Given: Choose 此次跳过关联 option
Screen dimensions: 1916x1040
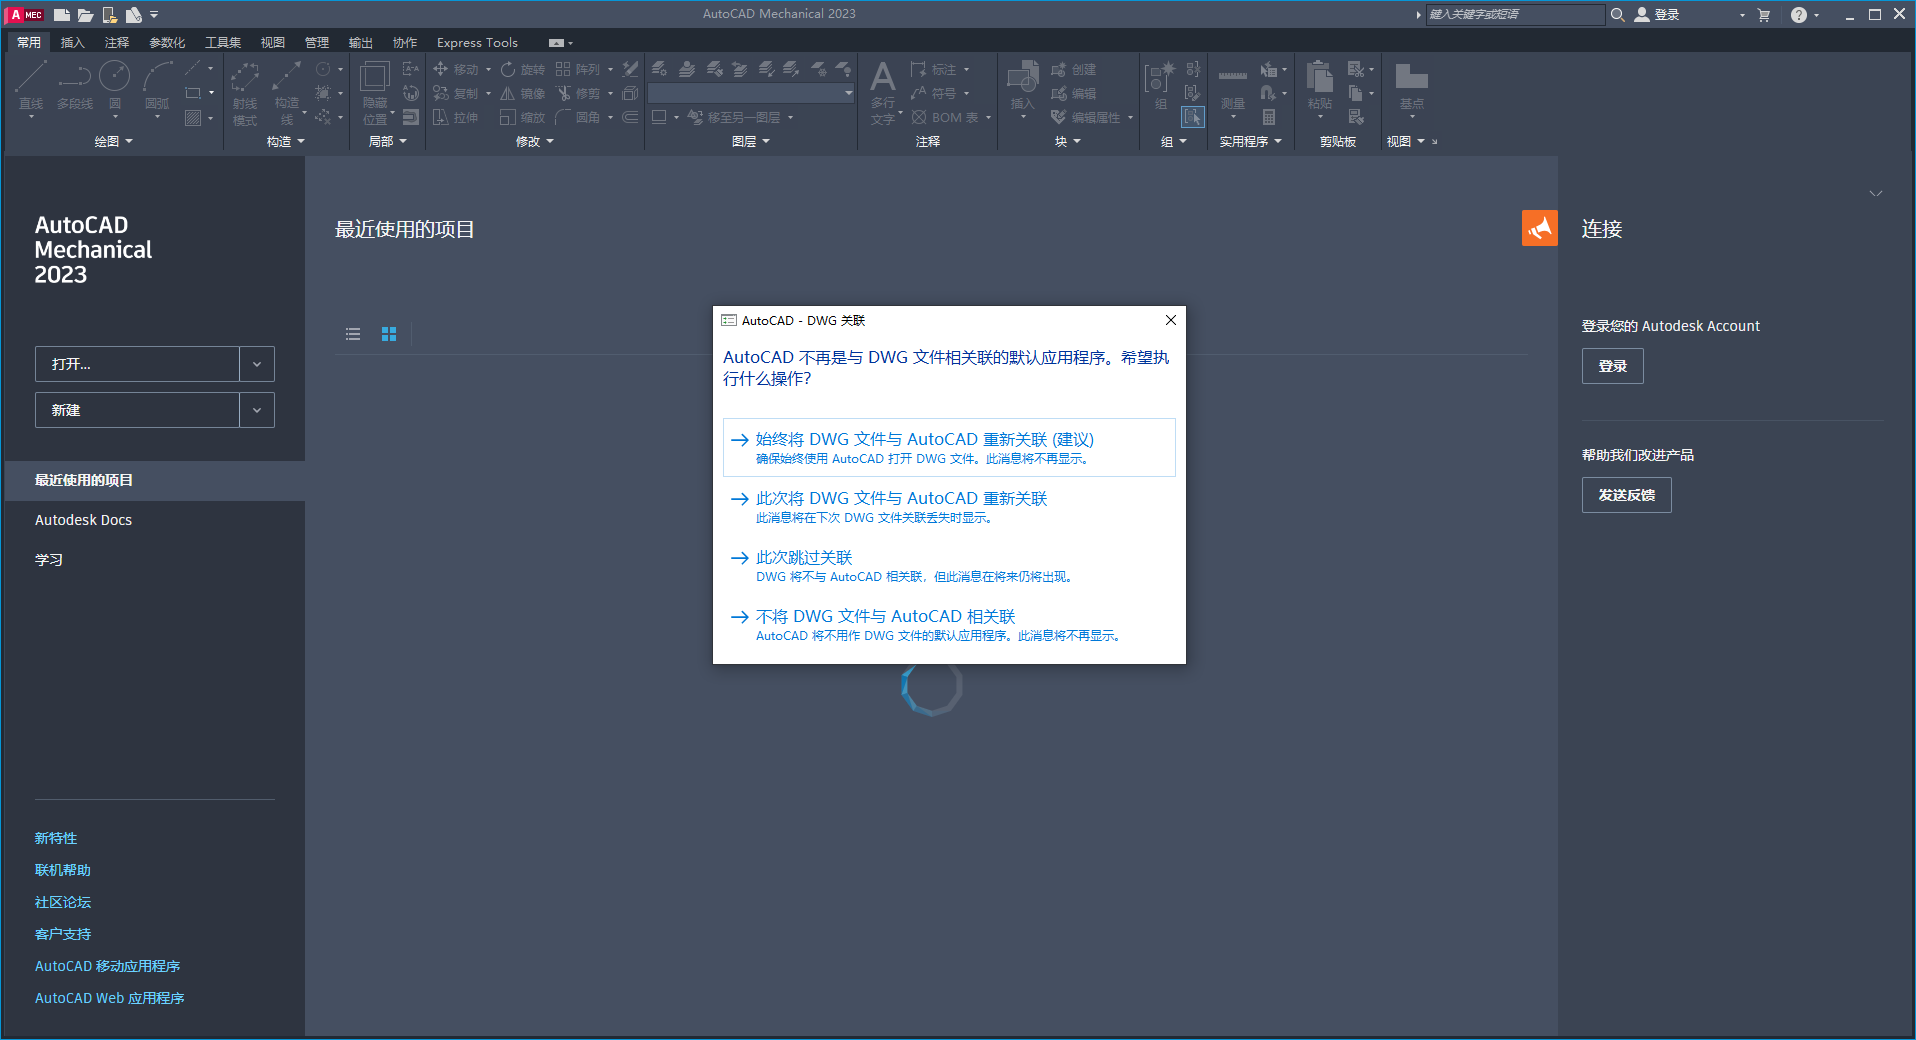Looking at the screenshot, I should pyautogui.click(x=804, y=557).
